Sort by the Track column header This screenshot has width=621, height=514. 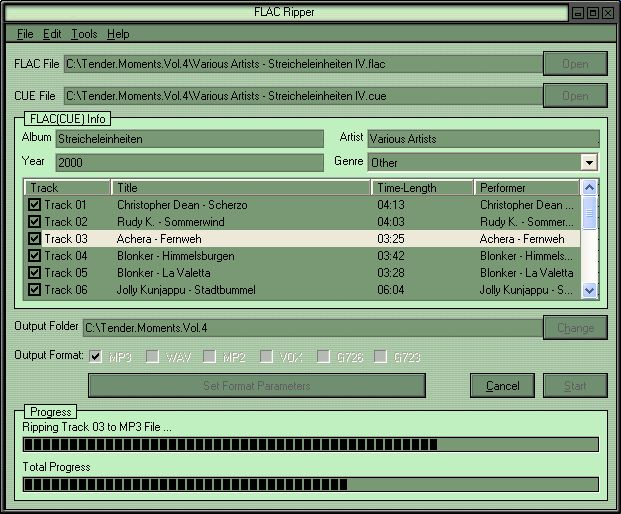(67, 188)
